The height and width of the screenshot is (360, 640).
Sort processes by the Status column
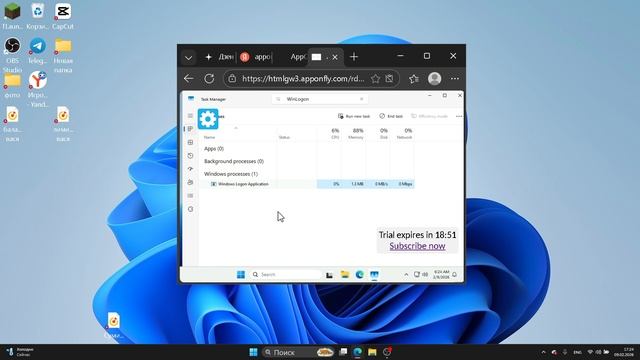click(x=284, y=138)
